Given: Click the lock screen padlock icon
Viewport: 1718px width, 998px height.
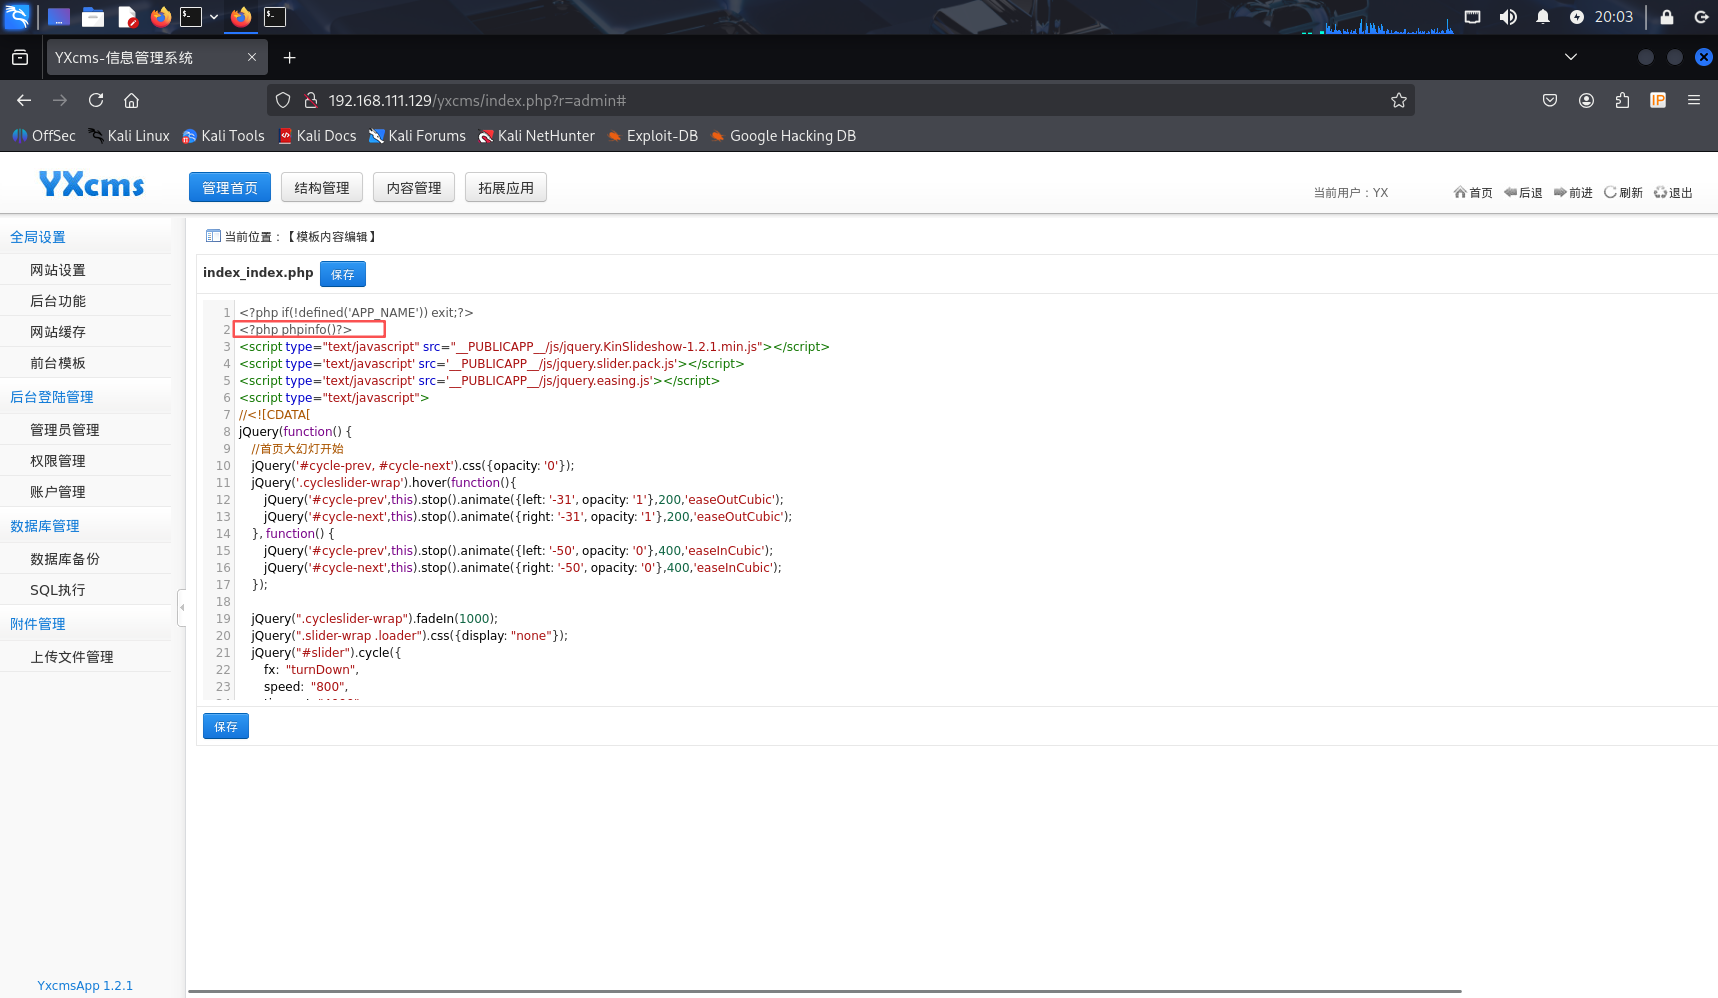Looking at the screenshot, I should tap(1667, 17).
